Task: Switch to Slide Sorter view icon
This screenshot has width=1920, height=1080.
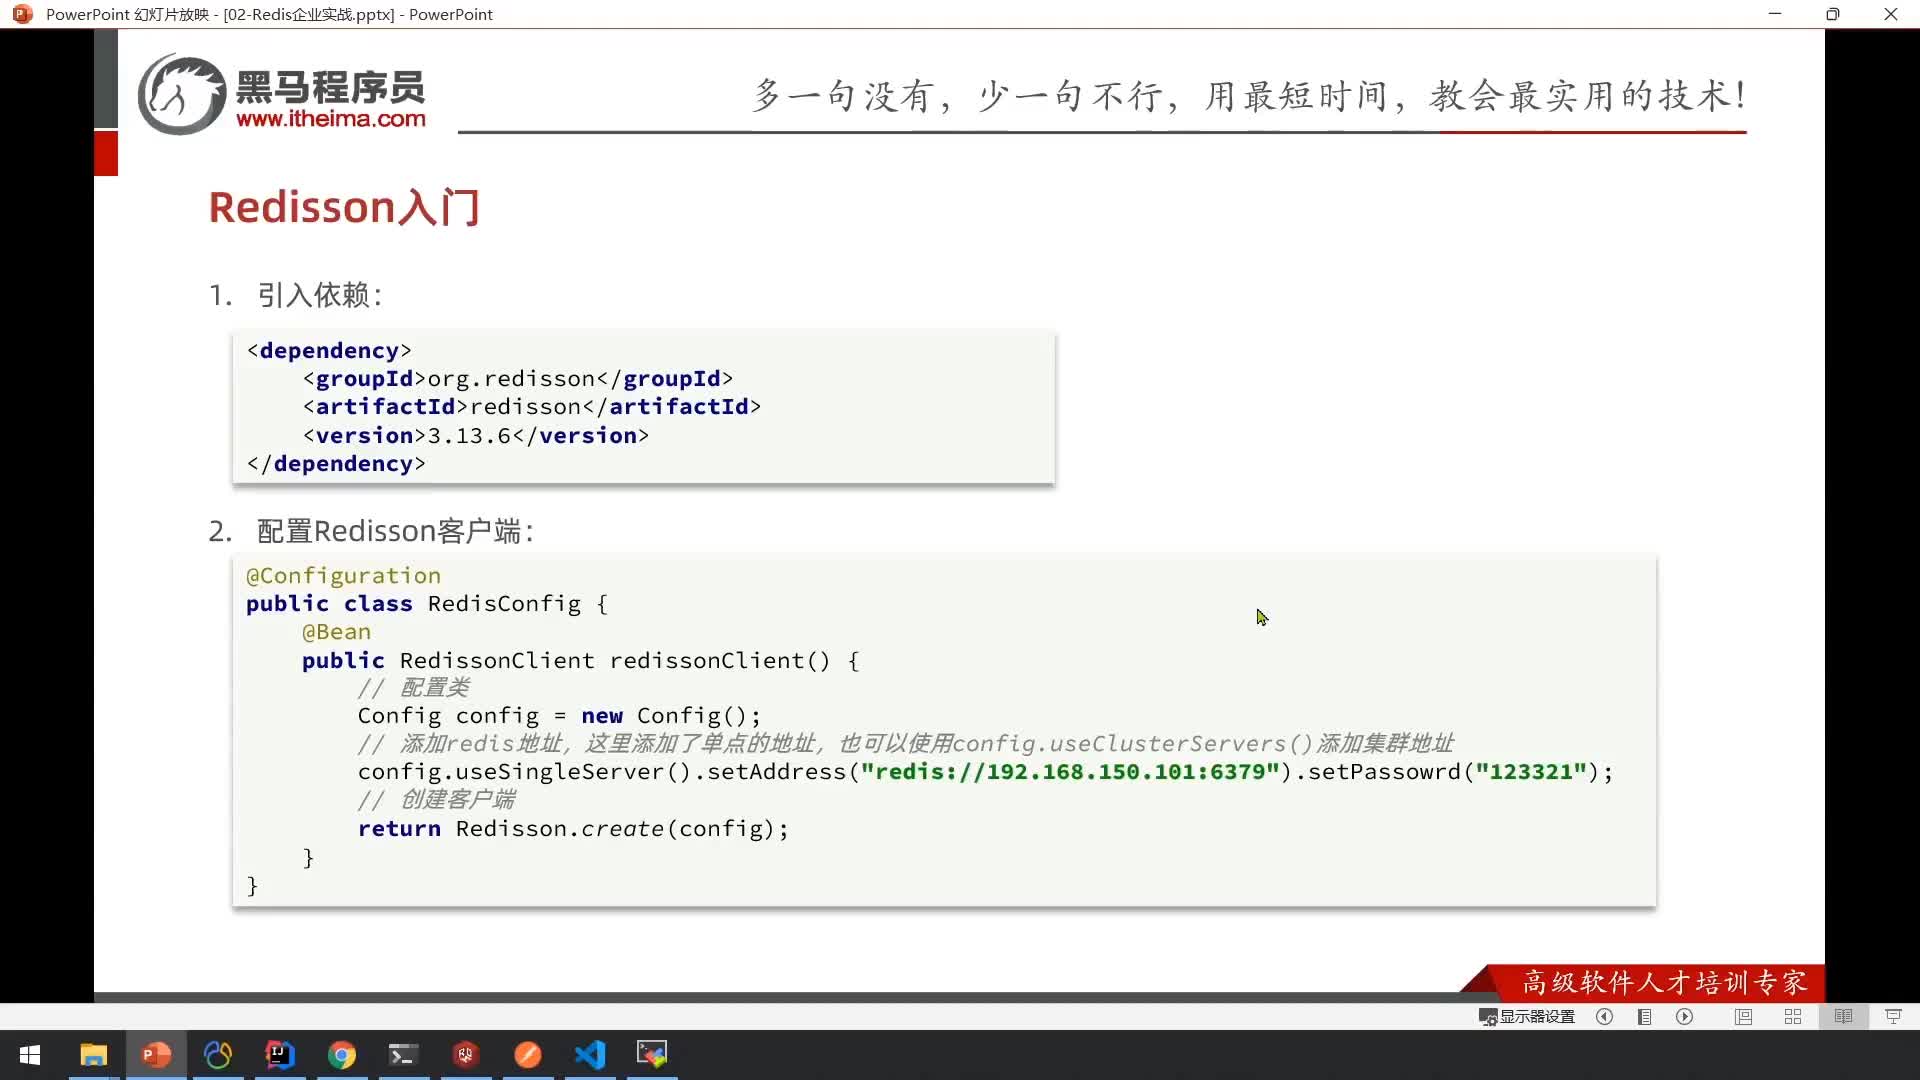Action: pyautogui.click(x=1793, y=1016)
